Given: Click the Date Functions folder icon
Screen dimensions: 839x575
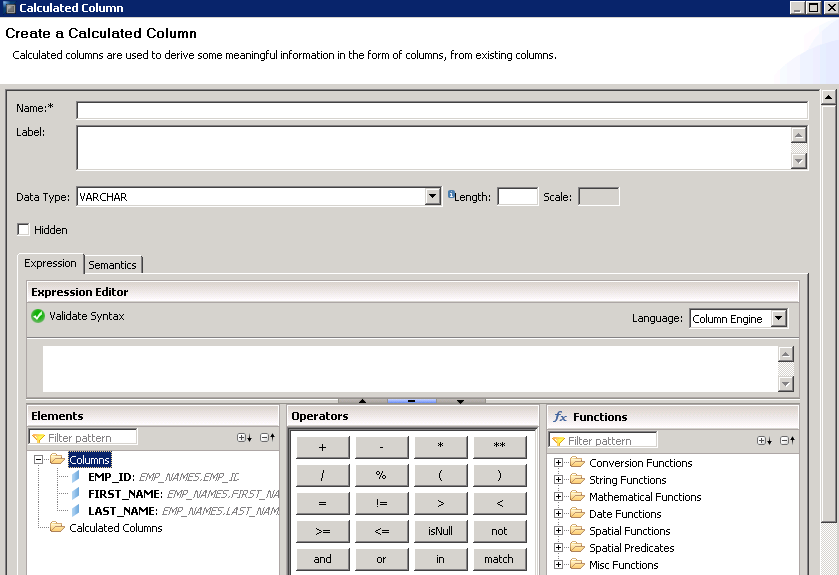Looking at the screenshot, I should point(577,513).
